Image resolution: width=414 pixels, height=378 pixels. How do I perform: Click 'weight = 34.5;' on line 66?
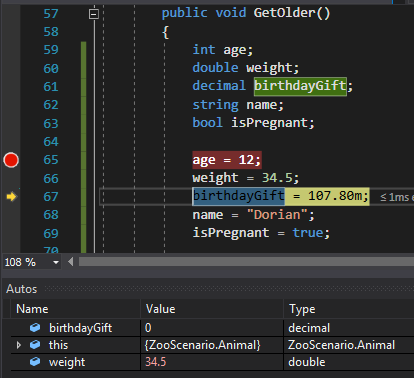(246, 178)
